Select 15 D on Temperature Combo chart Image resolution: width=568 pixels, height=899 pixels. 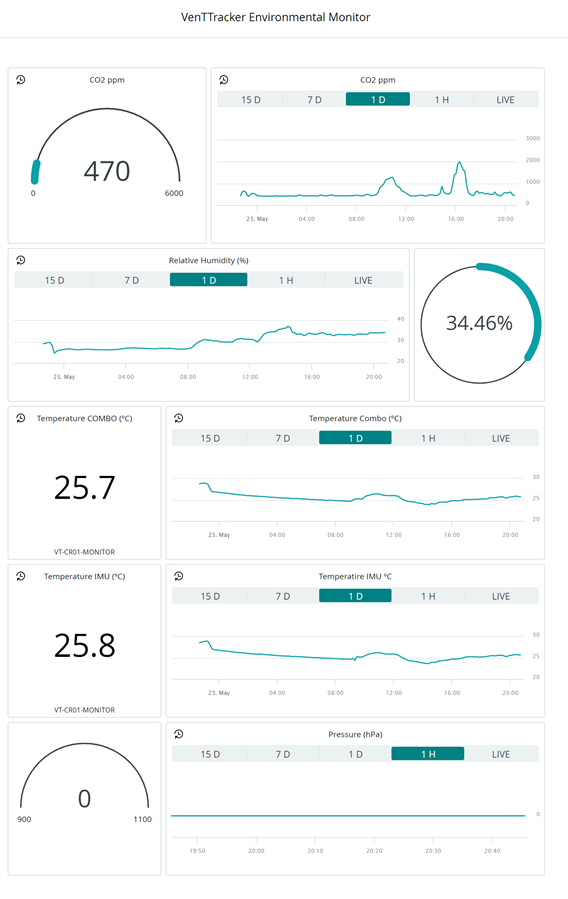pyautogui.click(x=210, y=438)
